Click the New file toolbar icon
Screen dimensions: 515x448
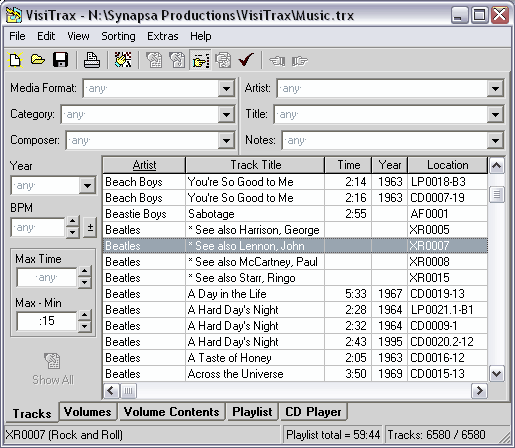click(x=15, y=60)
